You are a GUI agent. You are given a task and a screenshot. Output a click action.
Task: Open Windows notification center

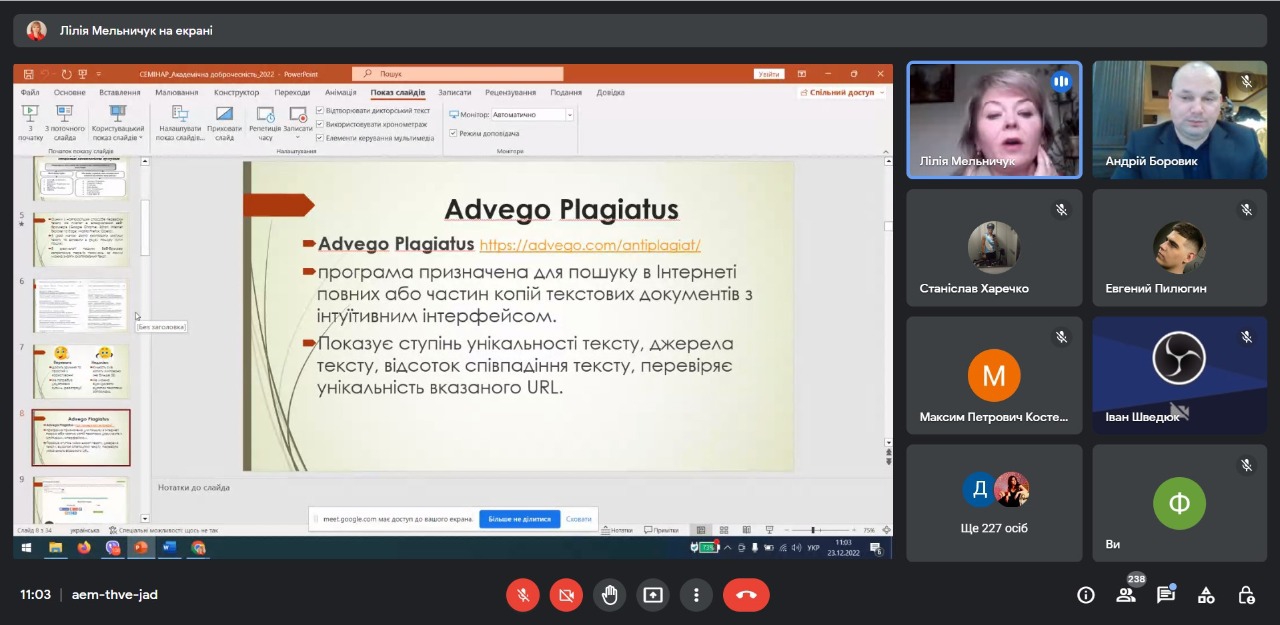876,548
